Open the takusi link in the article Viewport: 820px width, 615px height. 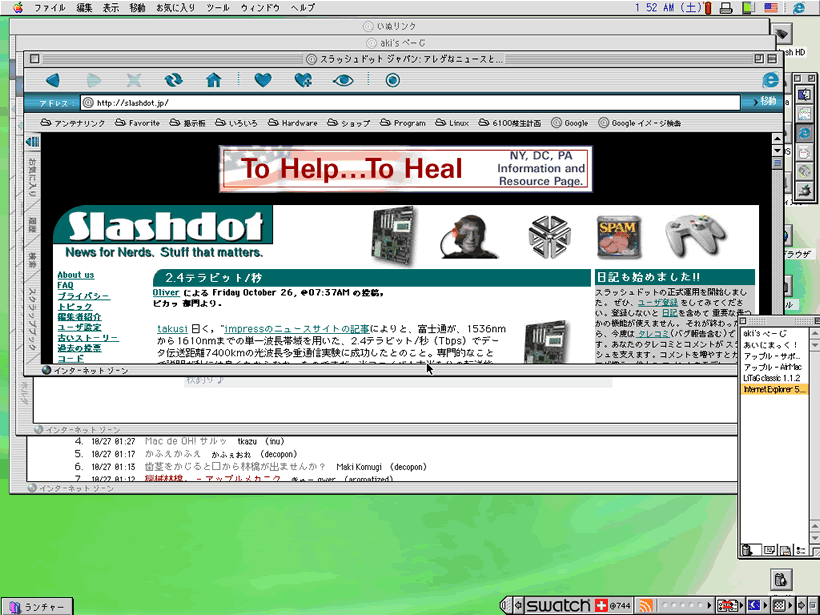(172, 328)
